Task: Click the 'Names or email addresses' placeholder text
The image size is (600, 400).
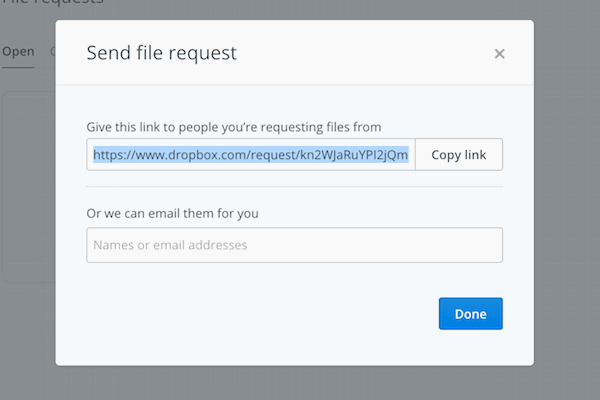Action: pyautogui.click(x=170, y=245)
